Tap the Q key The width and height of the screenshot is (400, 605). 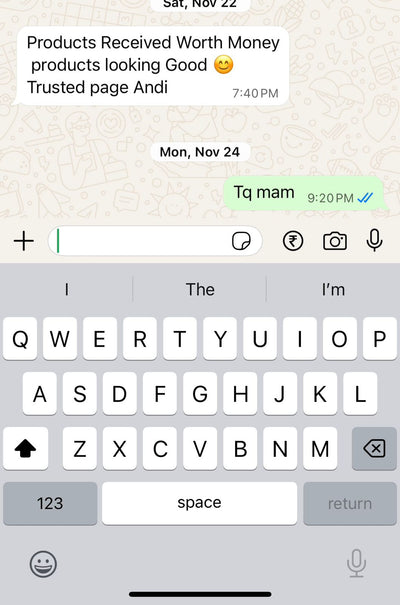coord(20,339)
